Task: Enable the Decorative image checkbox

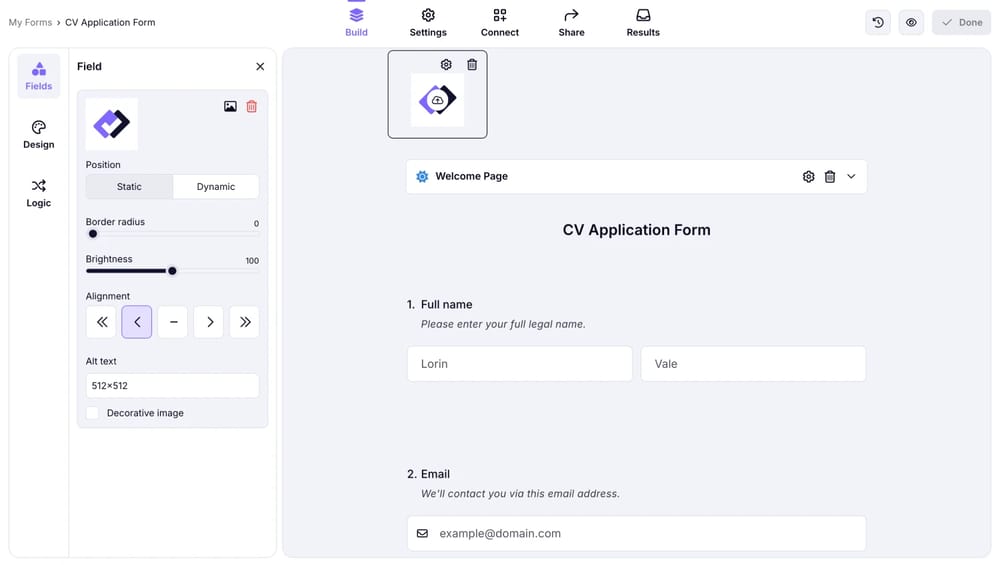Action: [93, 413]
